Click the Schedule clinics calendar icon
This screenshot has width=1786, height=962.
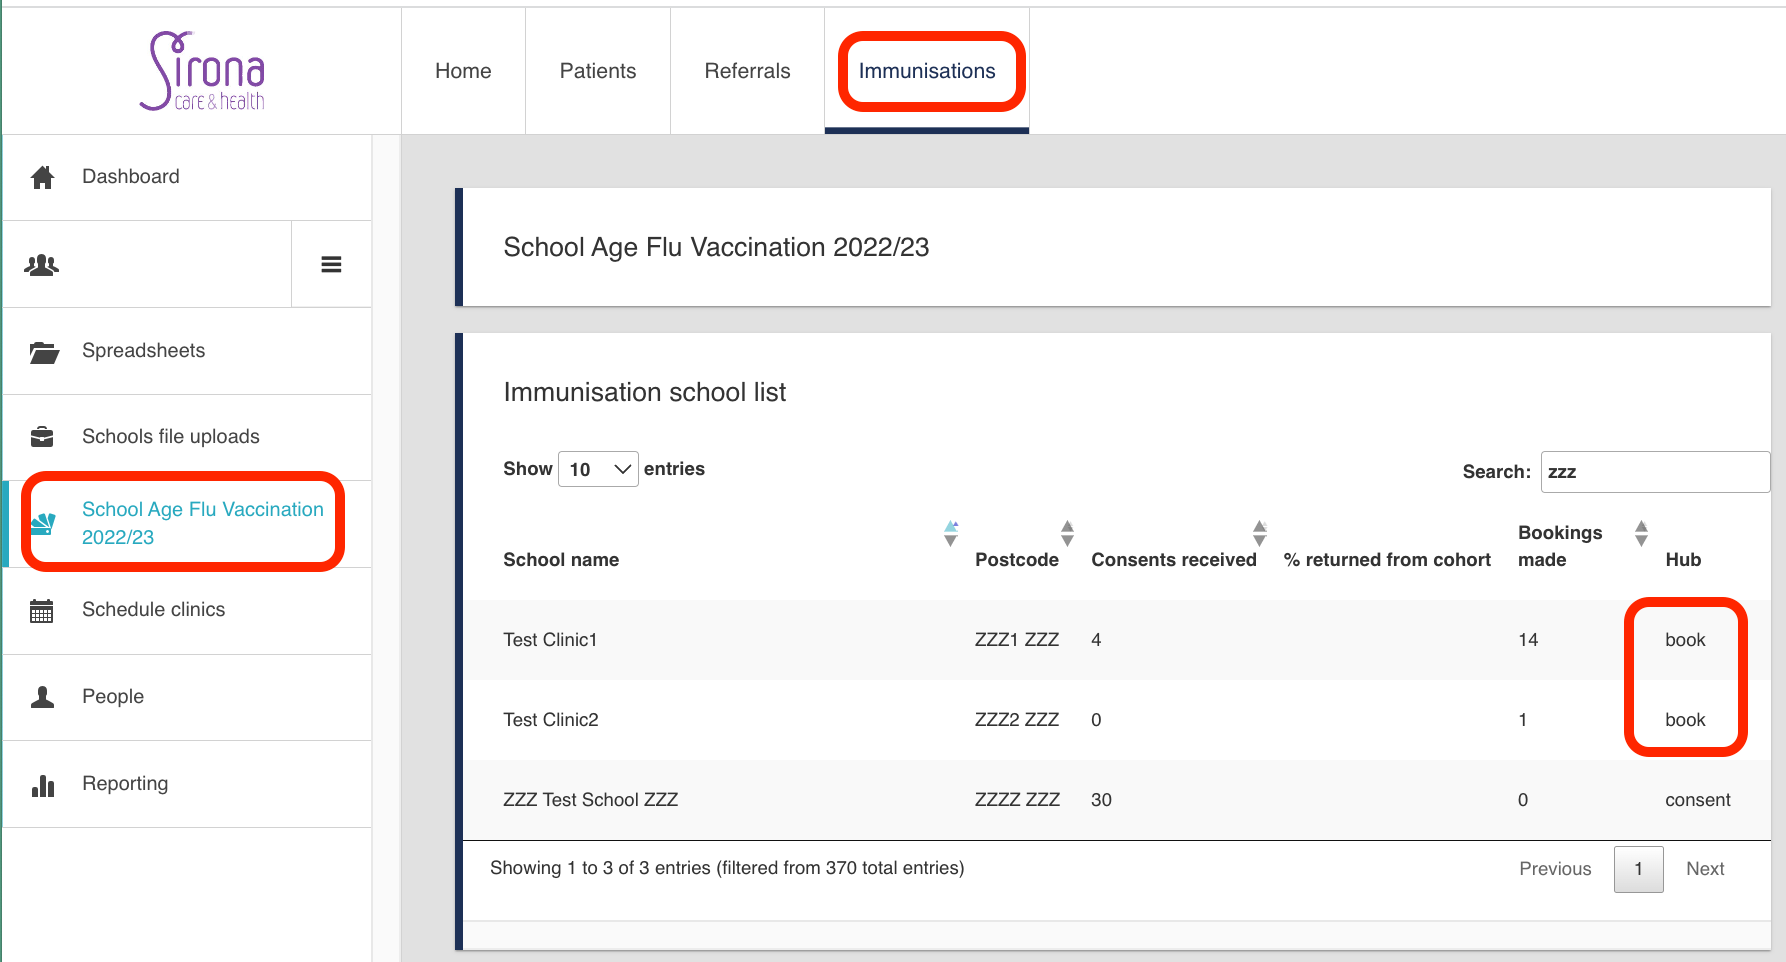(42, 611)
